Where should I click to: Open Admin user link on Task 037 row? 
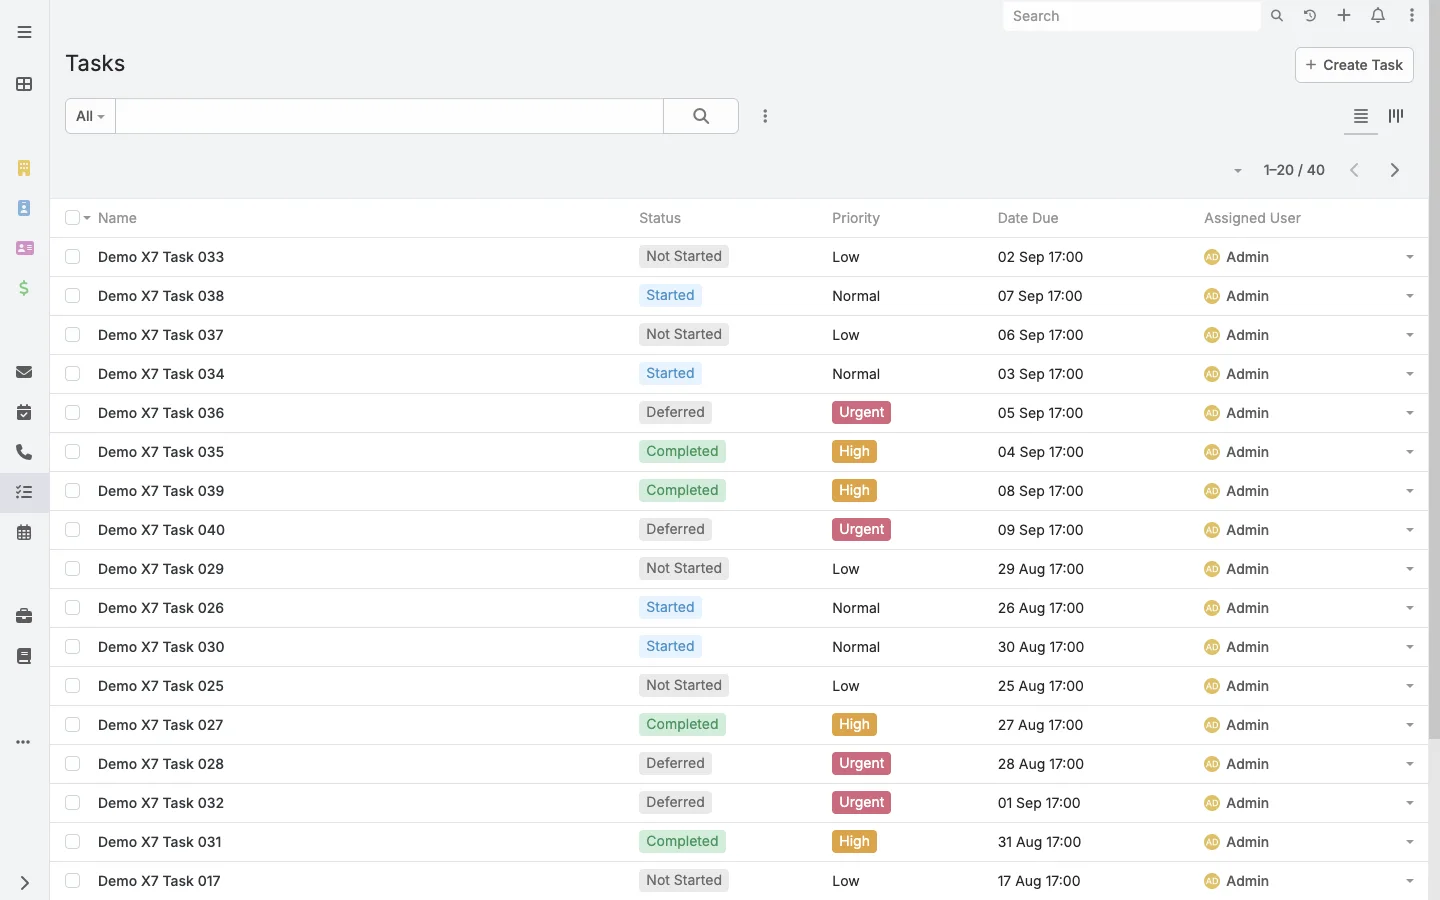[x=1247, y=335]
